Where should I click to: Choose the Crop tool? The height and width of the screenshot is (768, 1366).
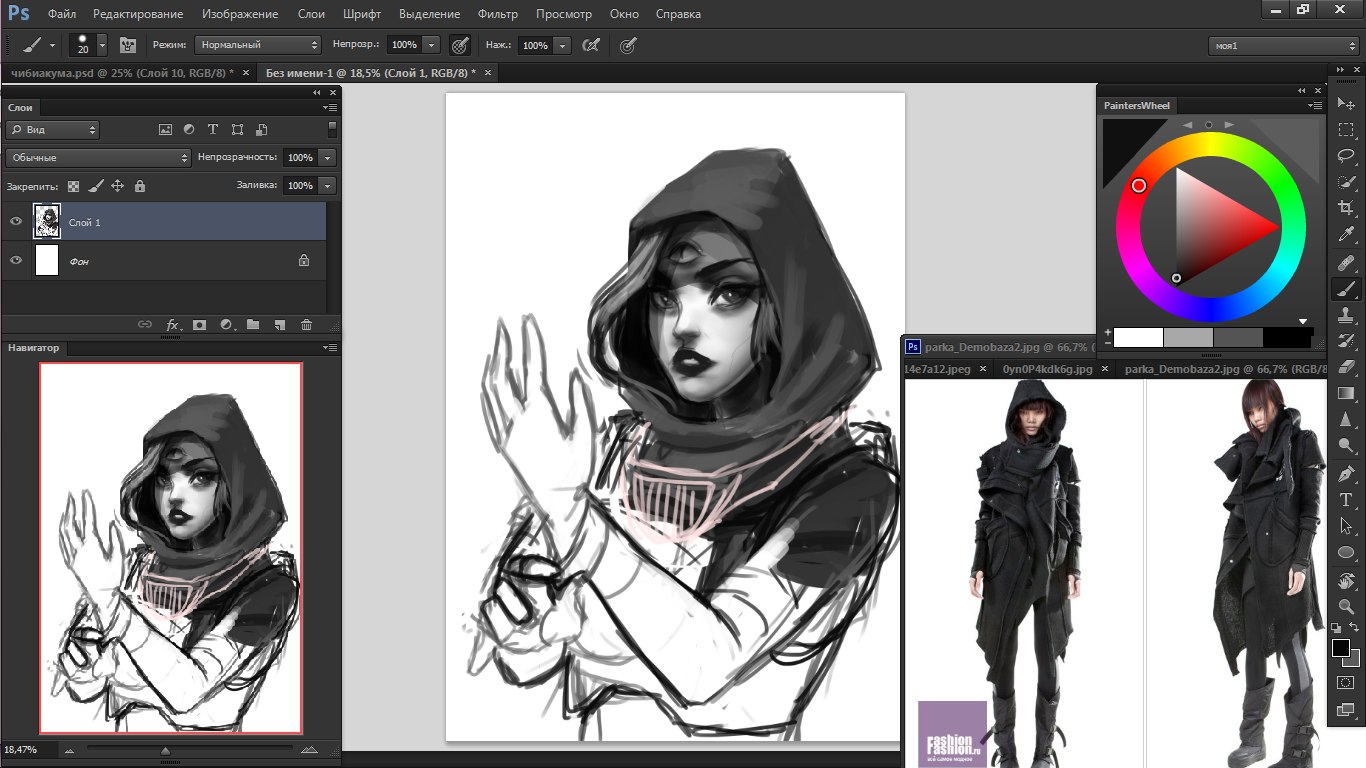coord(1346,208)
